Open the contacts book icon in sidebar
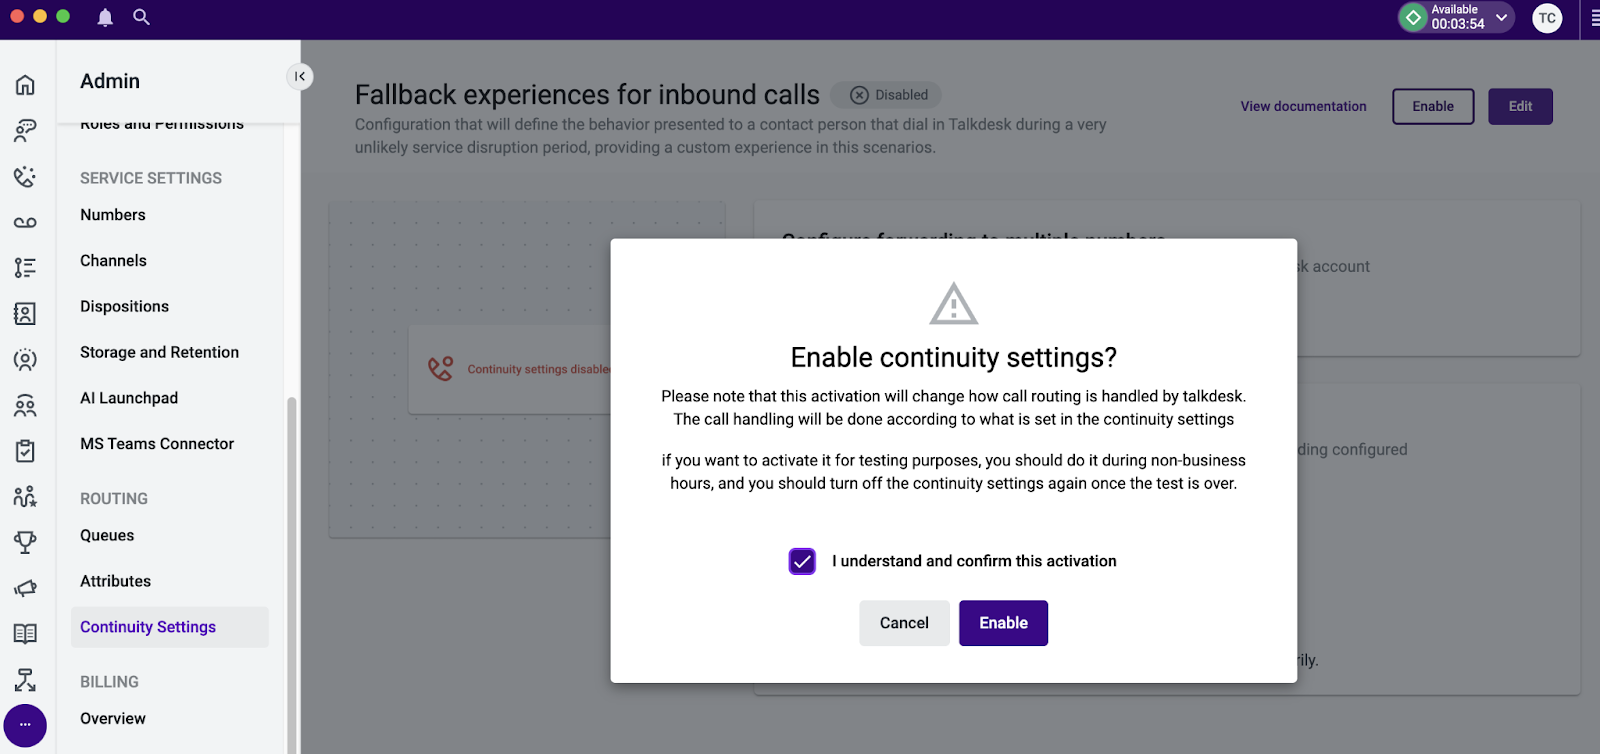Image resolution: width=1600 pixels, height=754 pixels. point(25,314)
